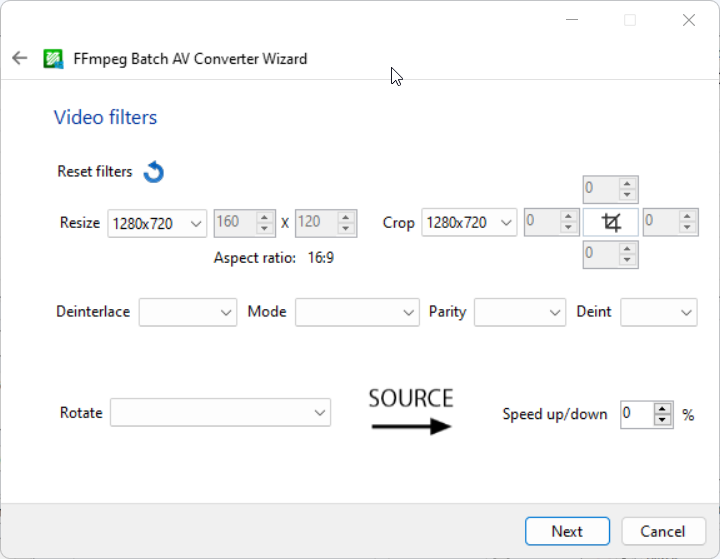The height and width of the screenshot is (559, 720).
Task: Decrease Speed up/down value with down arrow
Action: click(662, 419)
